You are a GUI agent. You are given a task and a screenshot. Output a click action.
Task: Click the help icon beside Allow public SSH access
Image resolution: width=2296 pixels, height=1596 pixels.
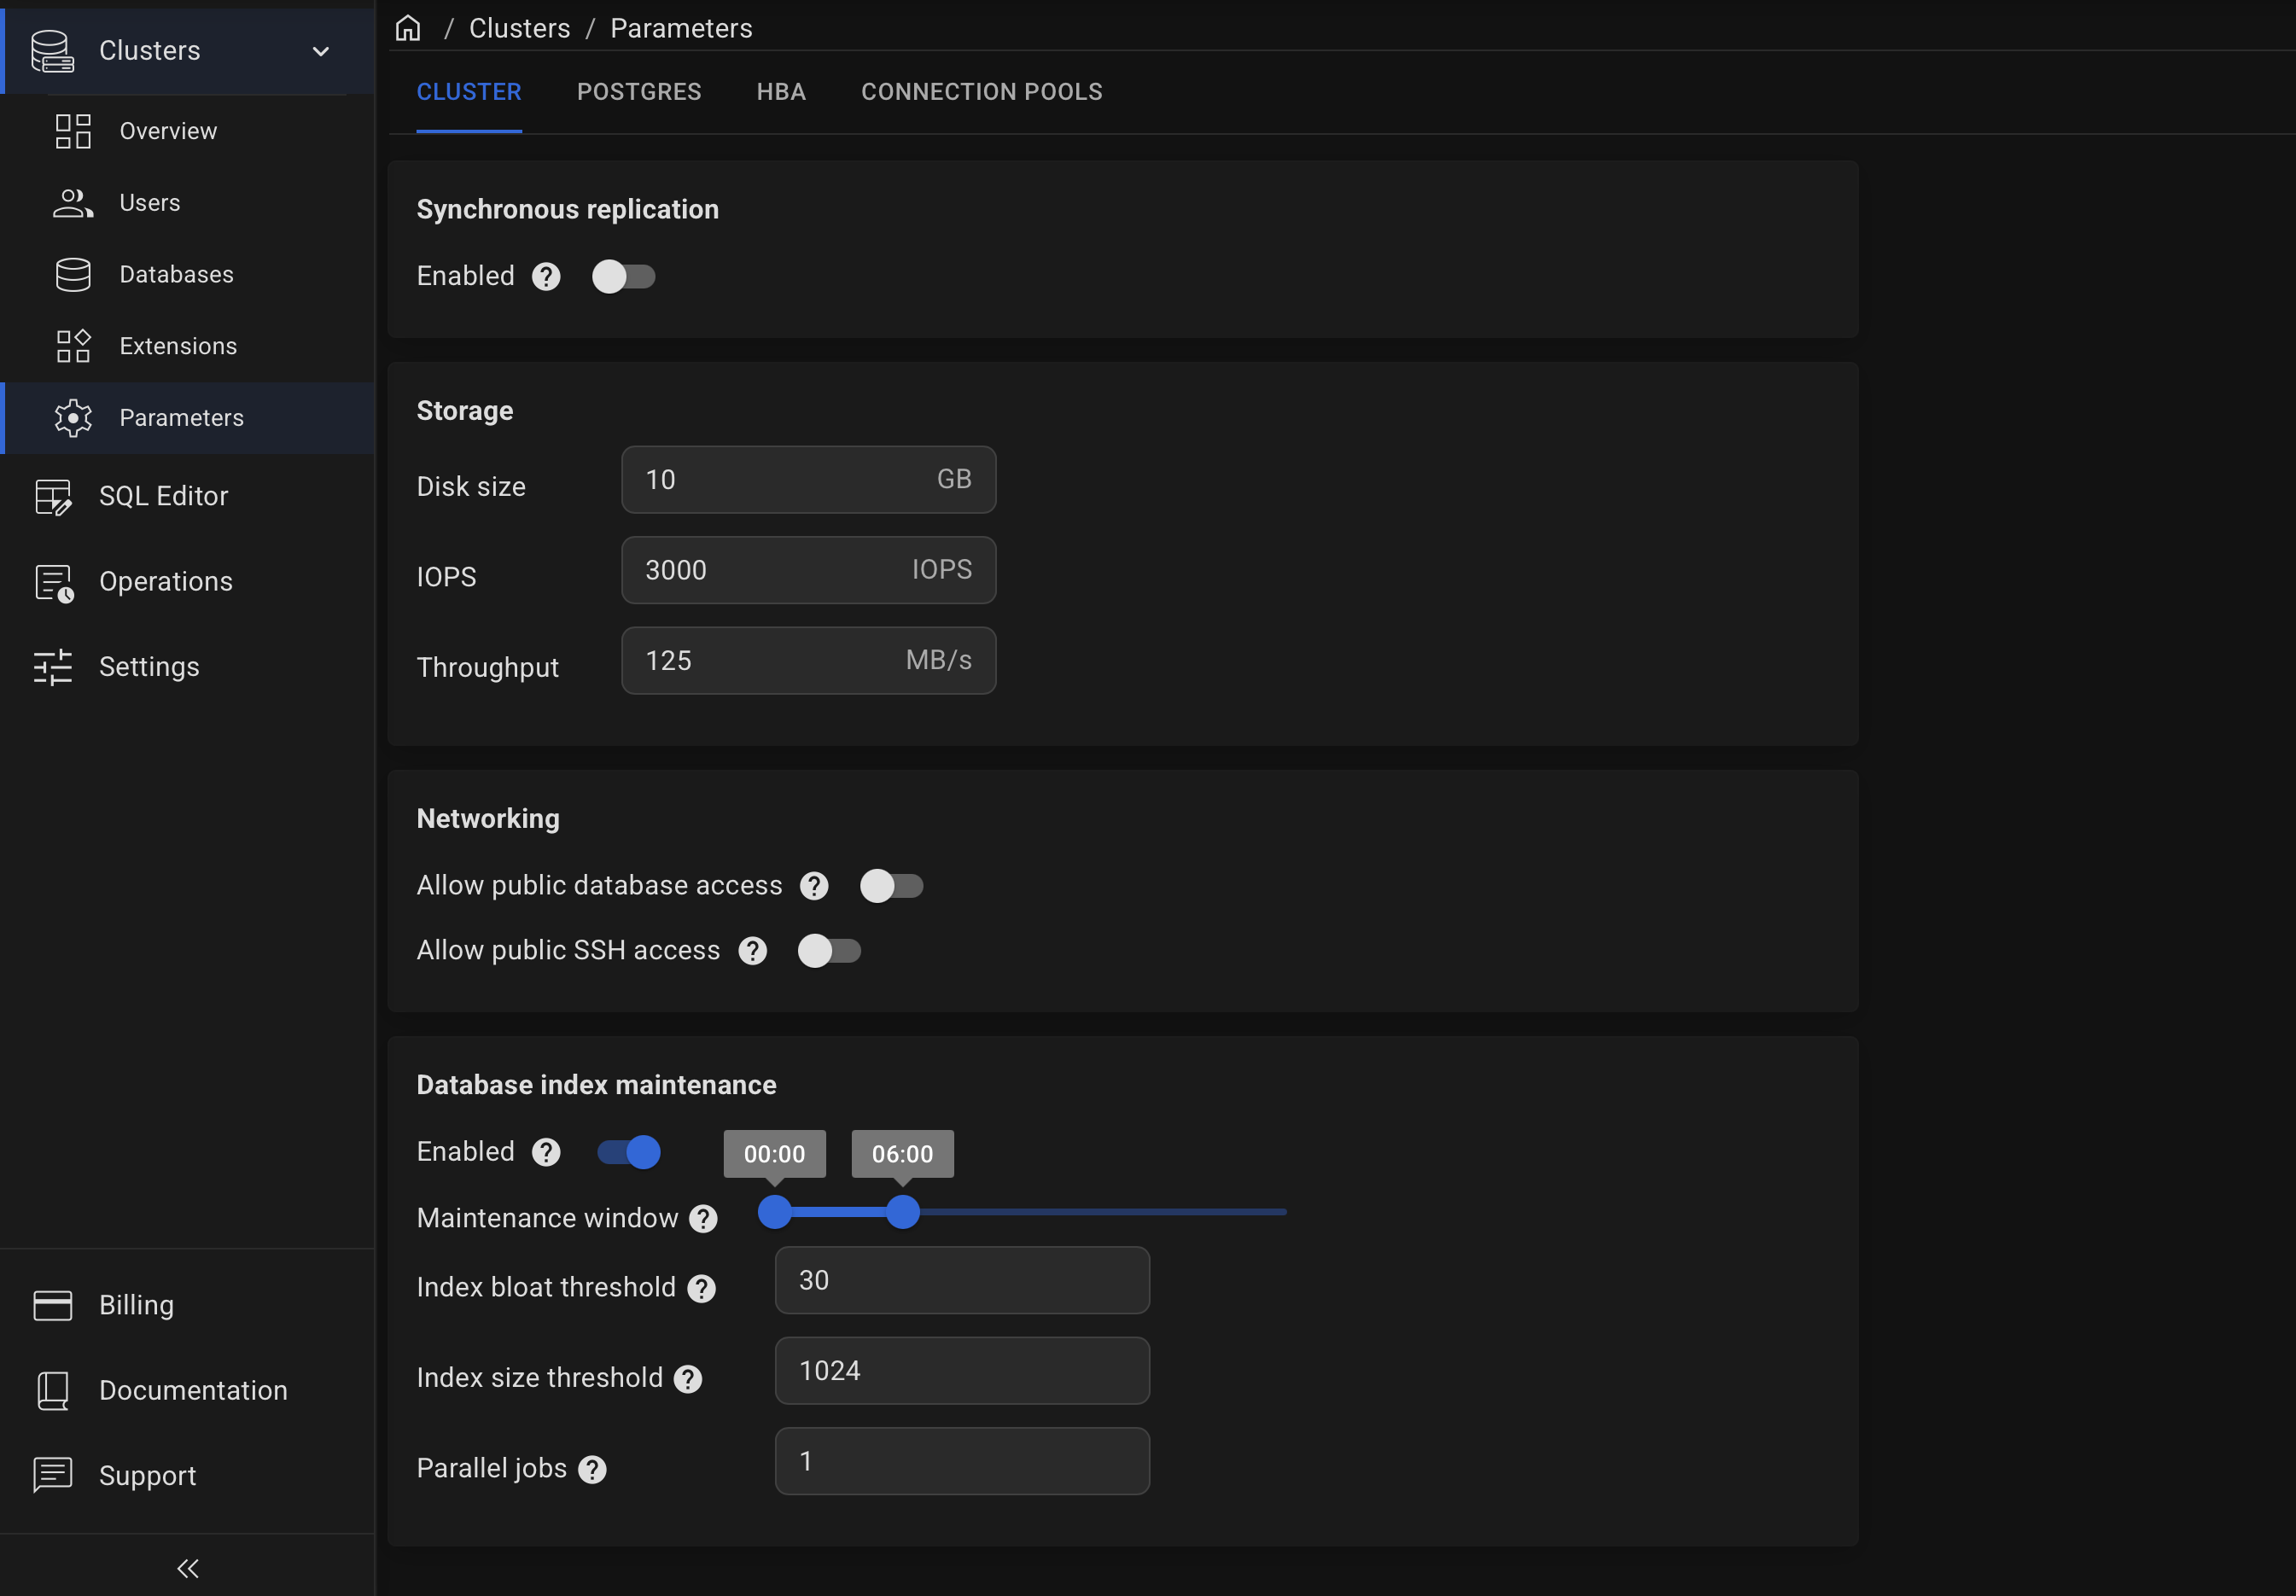pyautogui.click(x=753, y=951)
